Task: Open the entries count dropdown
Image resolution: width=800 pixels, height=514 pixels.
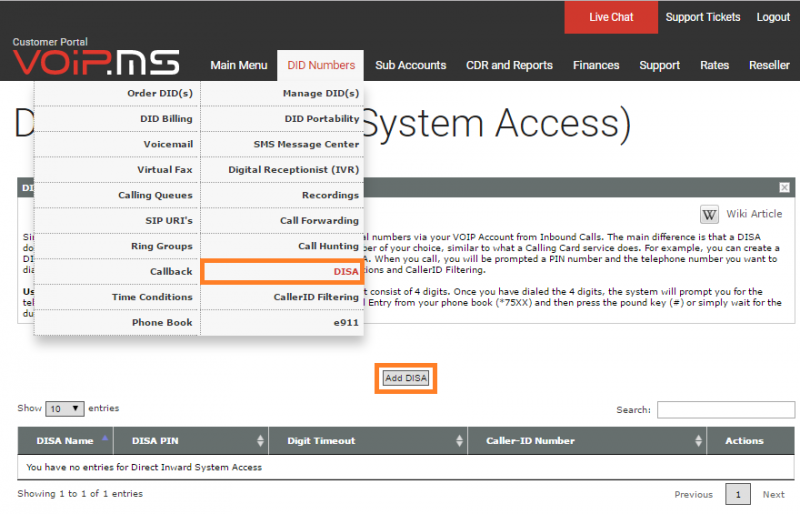Action: 65,408
